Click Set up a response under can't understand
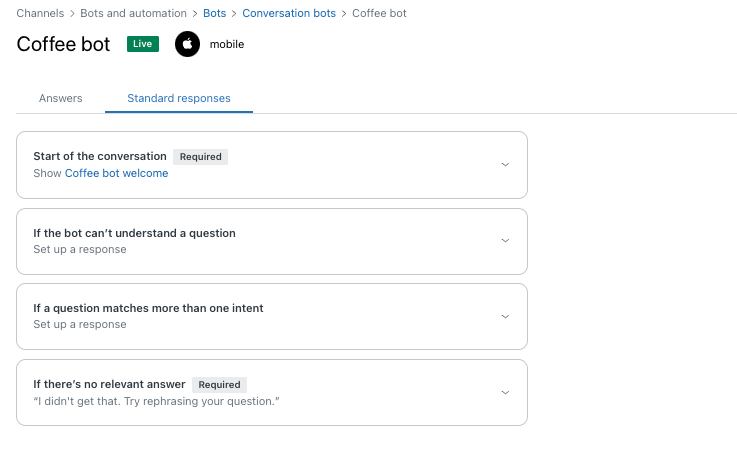 click(80, 249)
